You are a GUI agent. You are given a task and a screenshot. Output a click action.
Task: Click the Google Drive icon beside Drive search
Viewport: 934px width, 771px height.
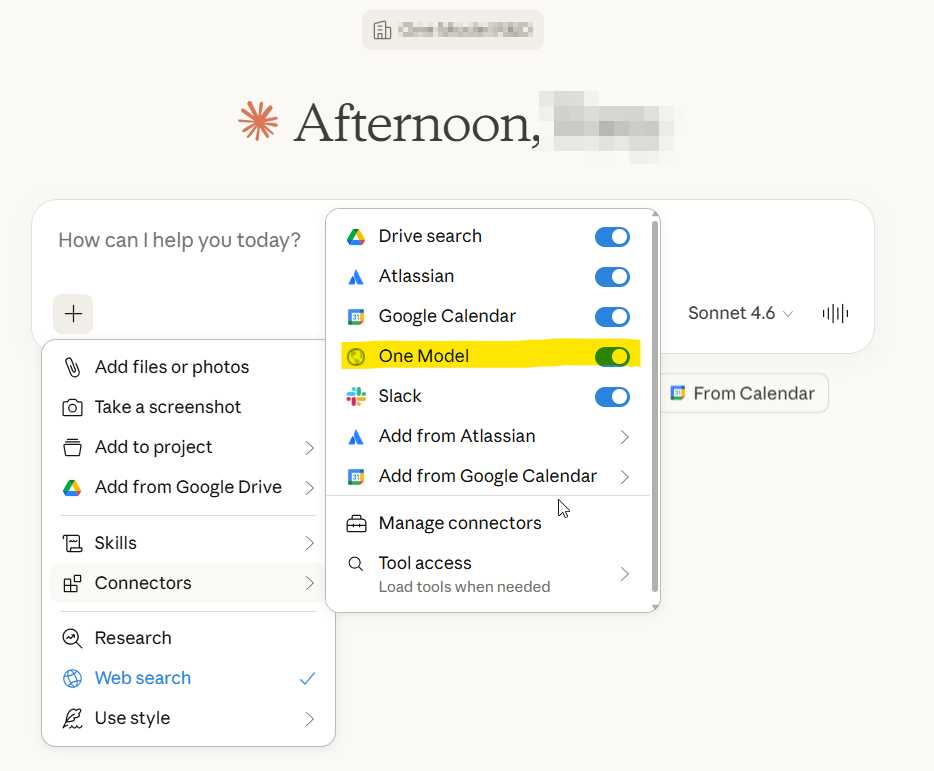pyautogui.click(x=356, y=236)
